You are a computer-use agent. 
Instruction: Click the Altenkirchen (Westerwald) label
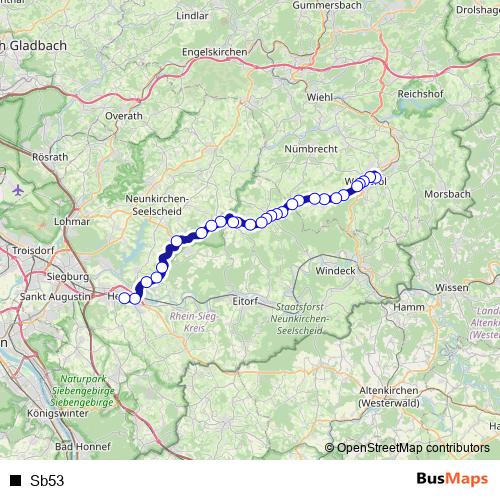pyautogui.click(x=389, y=397)
